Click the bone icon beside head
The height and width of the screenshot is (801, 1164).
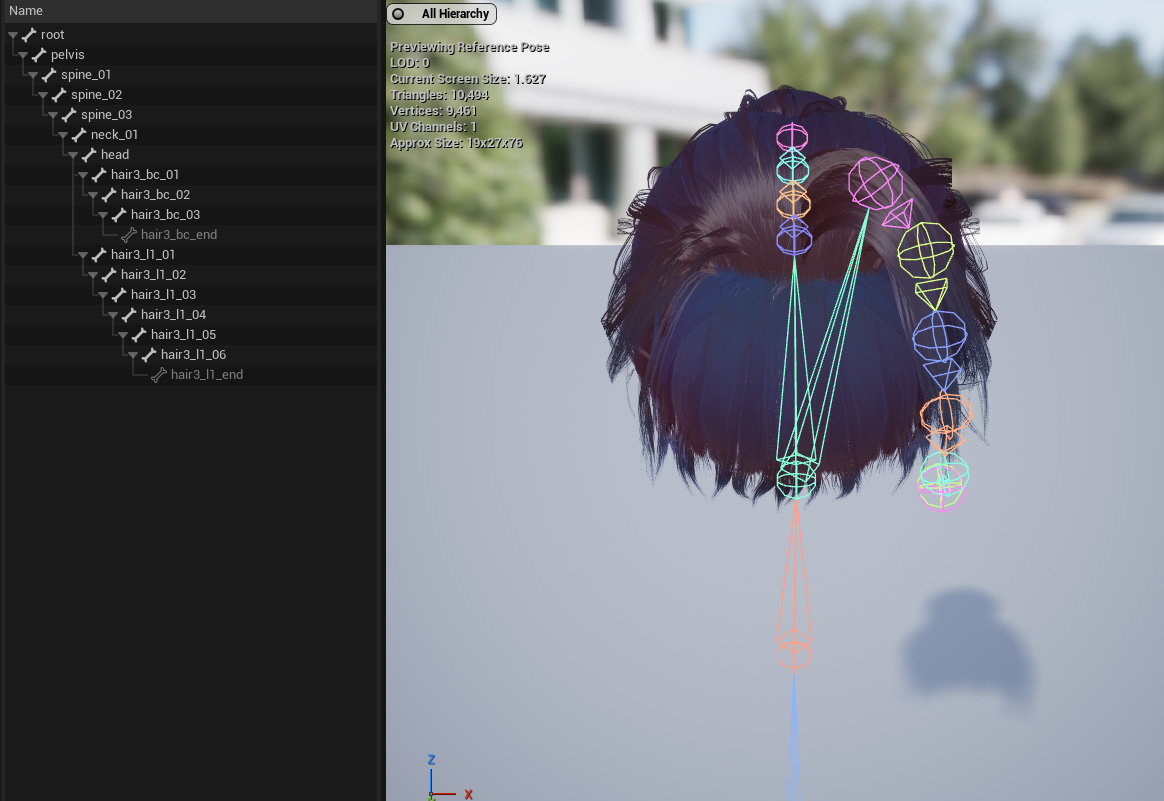(89, 155)
